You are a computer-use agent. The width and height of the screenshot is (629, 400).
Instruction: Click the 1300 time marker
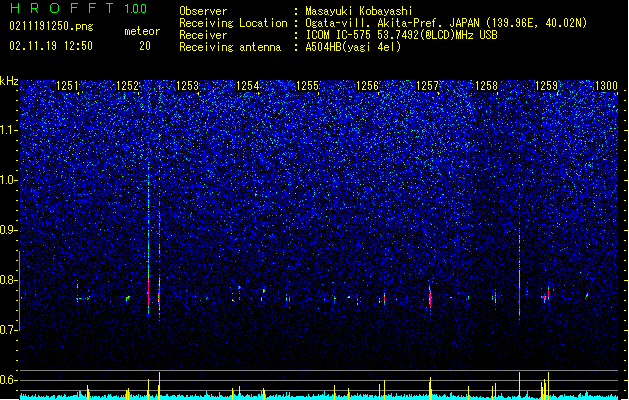pos(606,86)
